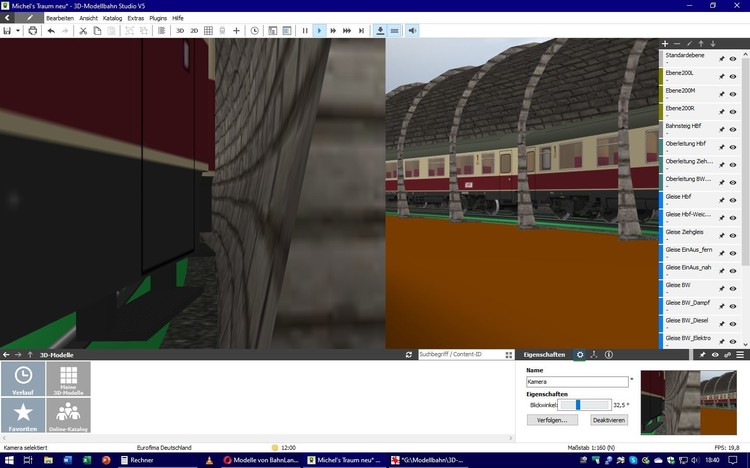Open the Plugins menu
The height and width of the screenshot is (468, 750).
point(158,18)
